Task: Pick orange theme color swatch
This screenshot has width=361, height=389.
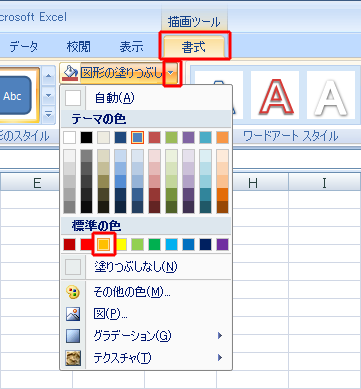Action: tap(222, 137)
